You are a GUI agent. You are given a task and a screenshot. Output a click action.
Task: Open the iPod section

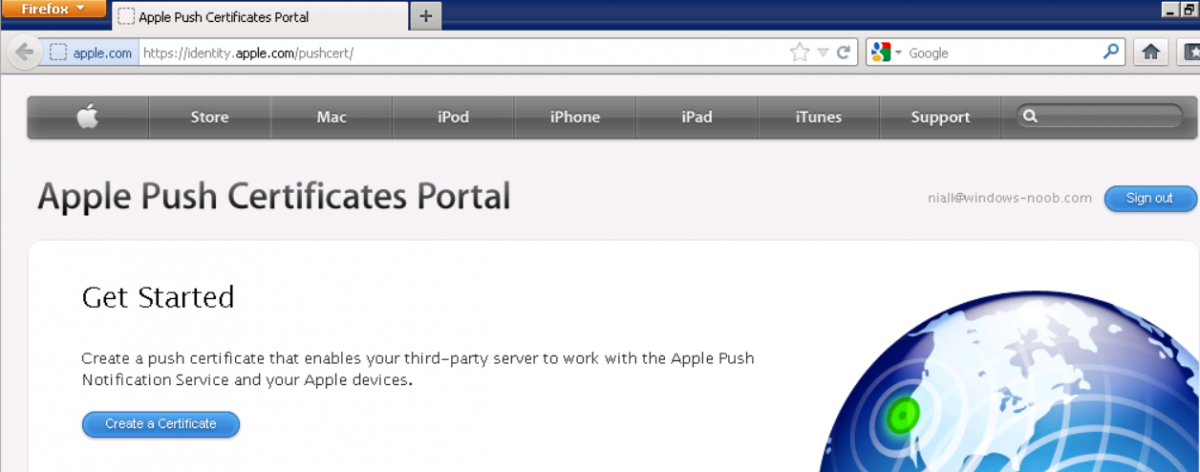(x=453, y=117)
